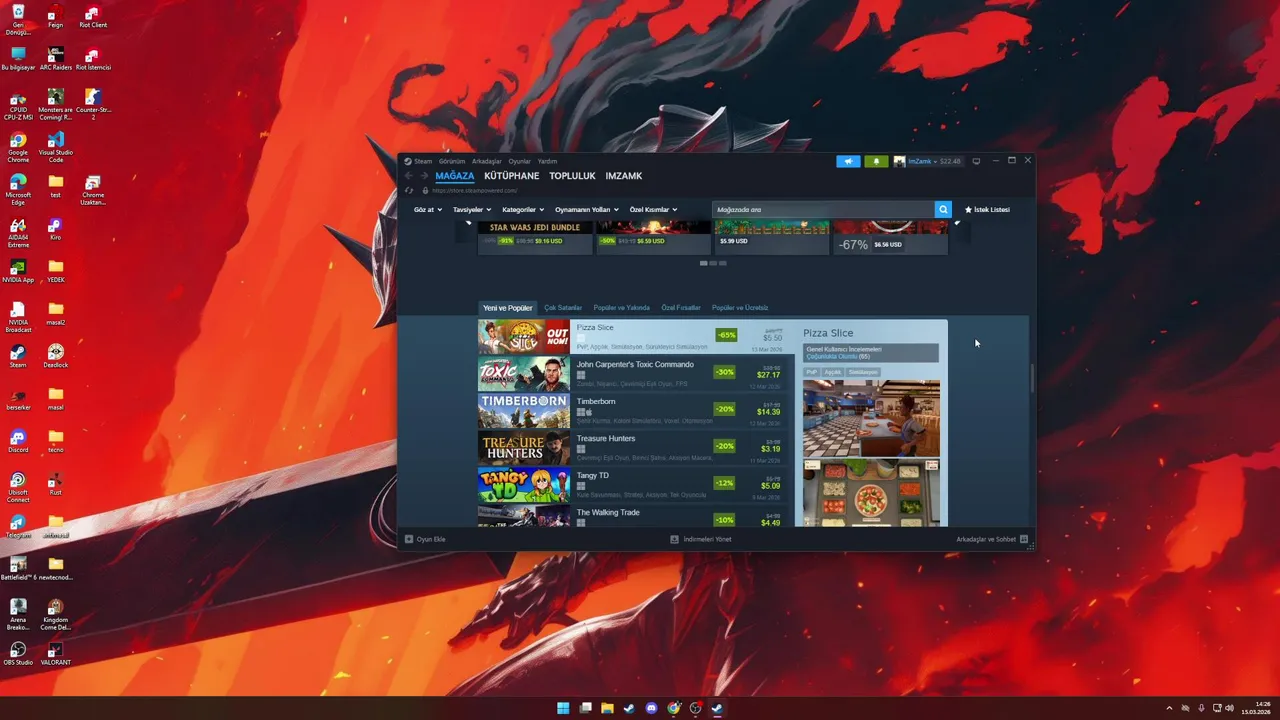This screenshot has width=1280, height=720.
Task: Select Telegram desktop icon
Action: coord(18,526)
